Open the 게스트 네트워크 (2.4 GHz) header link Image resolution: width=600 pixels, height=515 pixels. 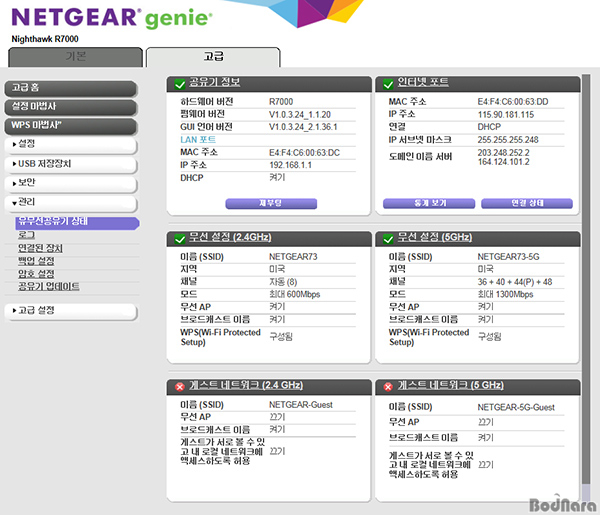pos(246,385)
